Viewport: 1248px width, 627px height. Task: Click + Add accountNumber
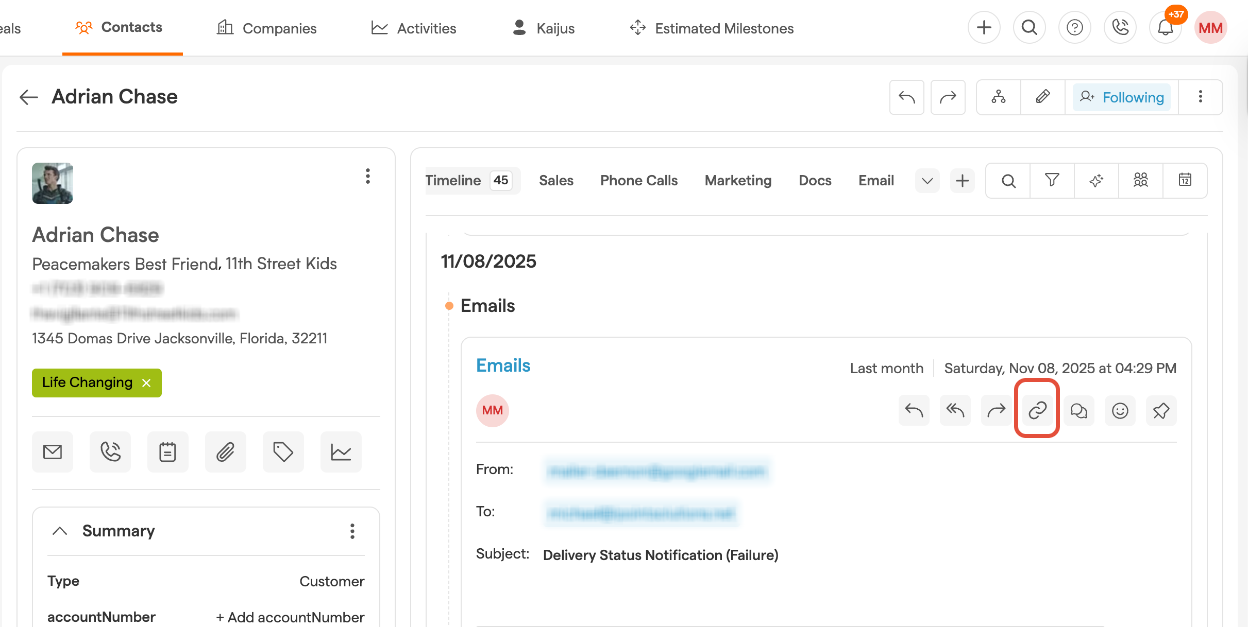point(290,617)
